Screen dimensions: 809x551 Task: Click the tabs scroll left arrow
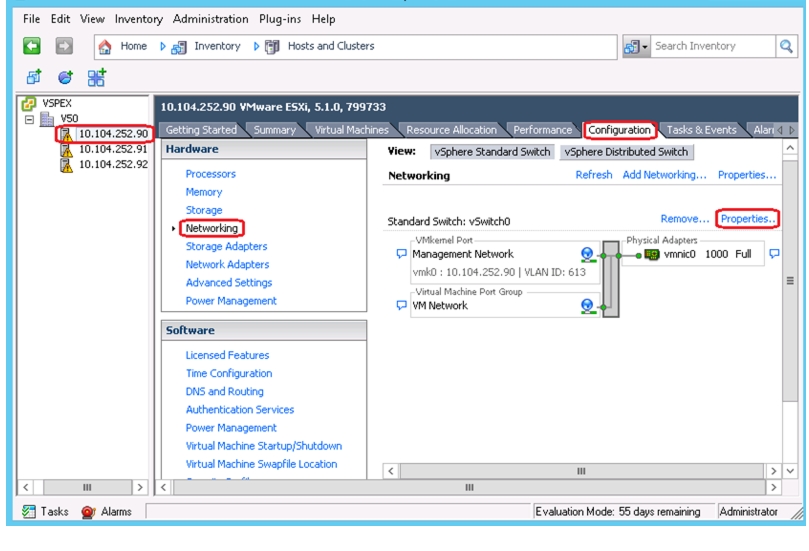pos(780,130)
